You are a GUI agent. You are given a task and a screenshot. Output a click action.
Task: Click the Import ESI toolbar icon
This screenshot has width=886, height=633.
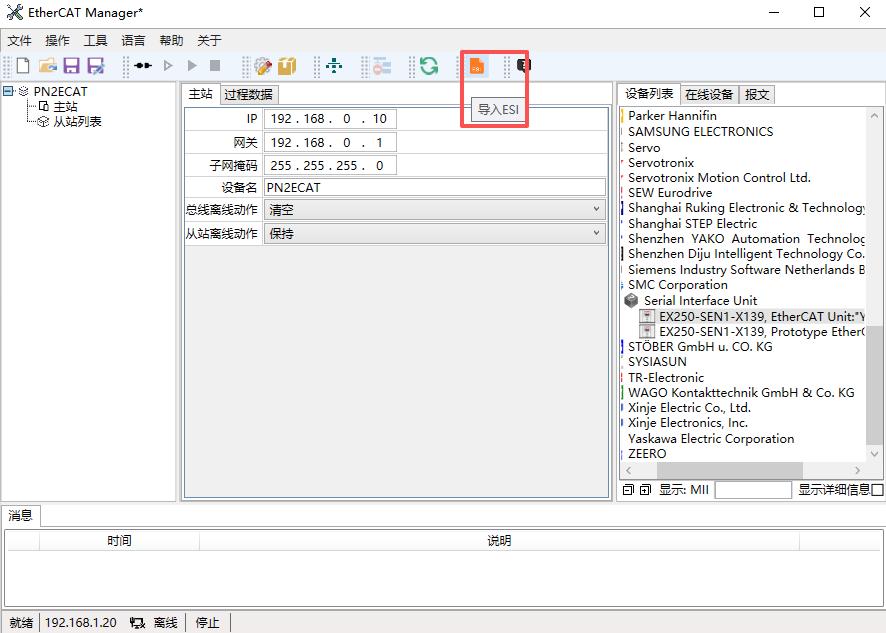tap(477, 66)
